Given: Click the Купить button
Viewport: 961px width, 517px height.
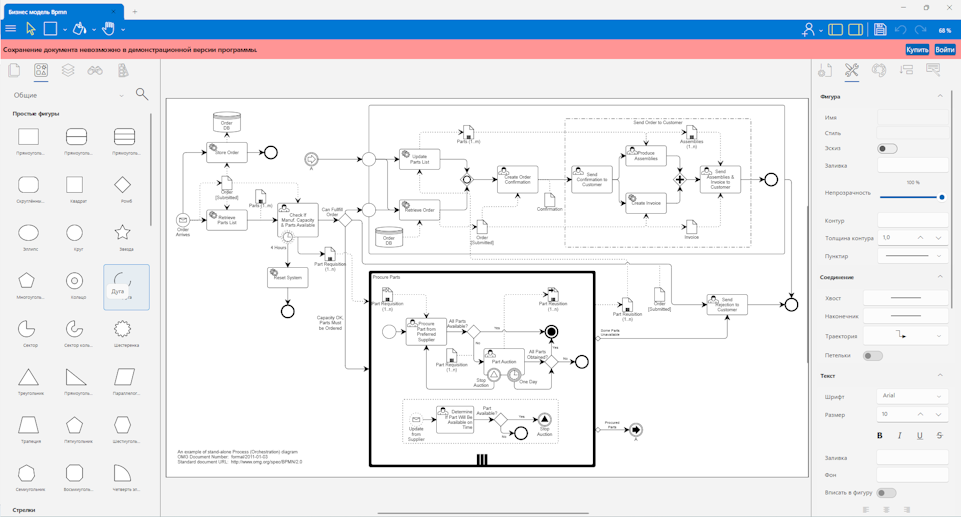Looking at the screenshot, I should tap(917, 50).
